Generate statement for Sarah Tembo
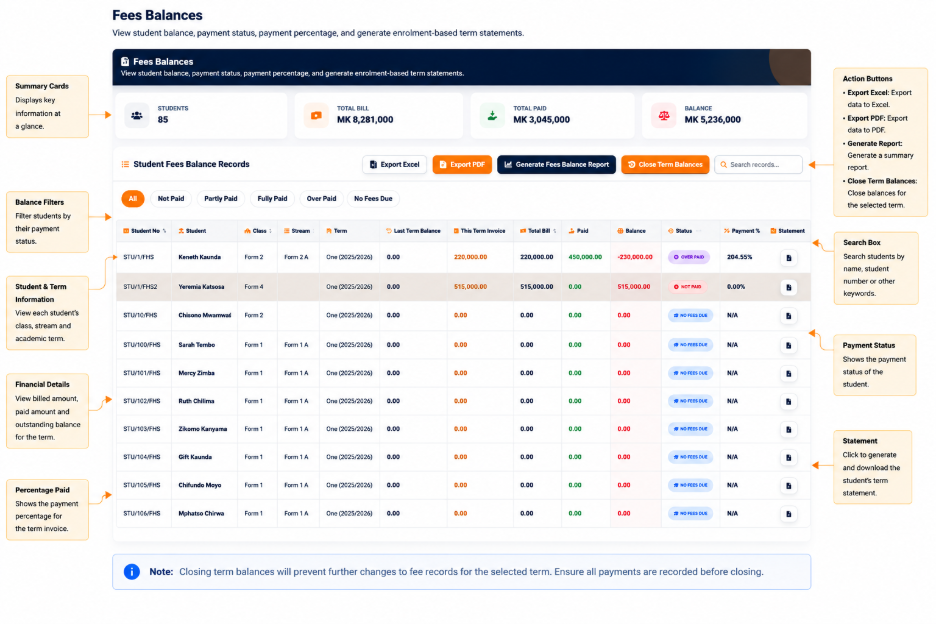936x624 pixels. click(x=789, y=345)
